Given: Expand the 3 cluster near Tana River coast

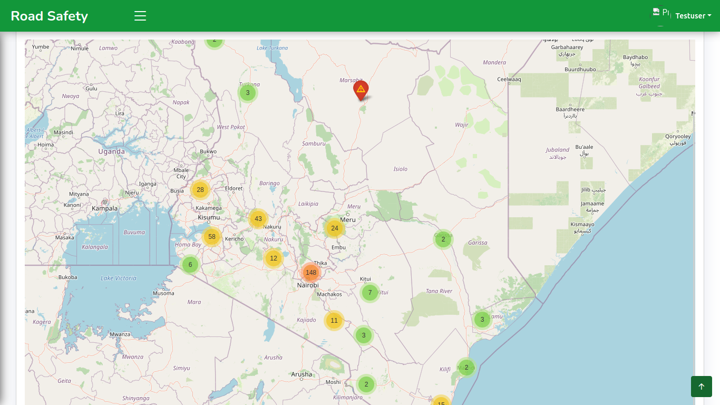Looking at the screenshot, I should pos(482,320).
